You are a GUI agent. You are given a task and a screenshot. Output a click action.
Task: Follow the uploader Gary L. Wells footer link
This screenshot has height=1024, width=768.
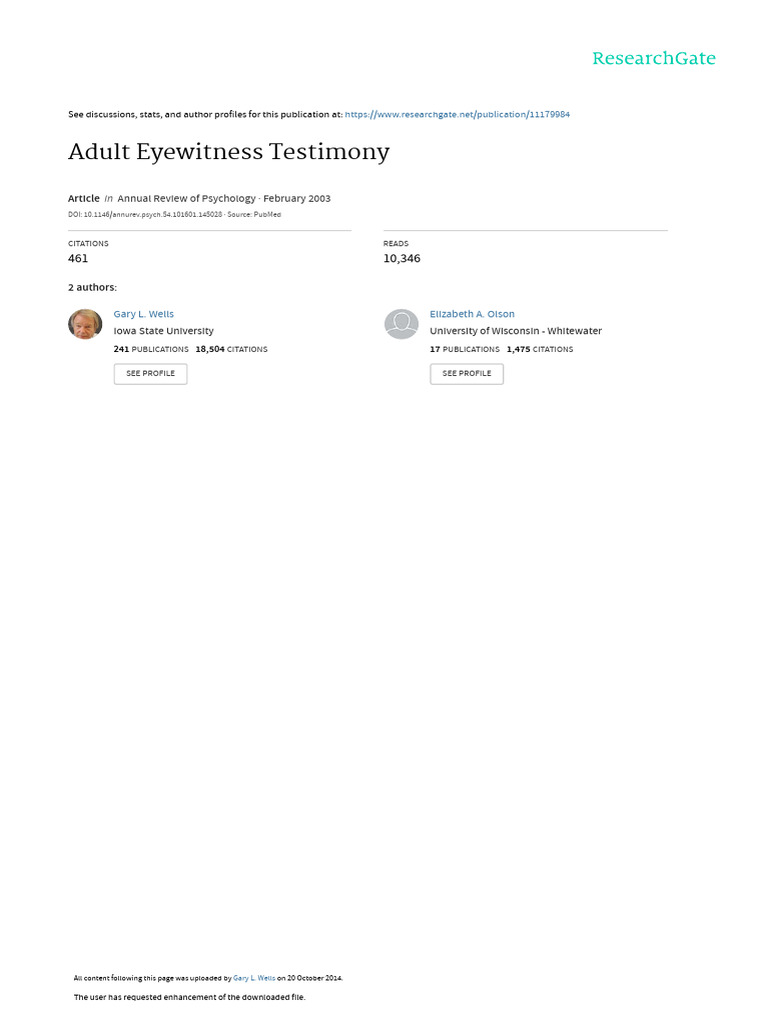[x=254, y=978]
